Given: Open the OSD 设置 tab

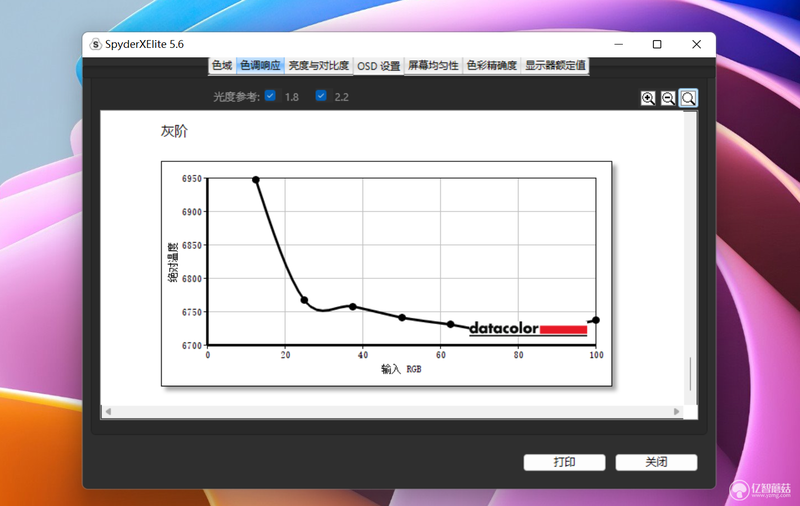Looking at the screenshot, I should coord(379,66).
